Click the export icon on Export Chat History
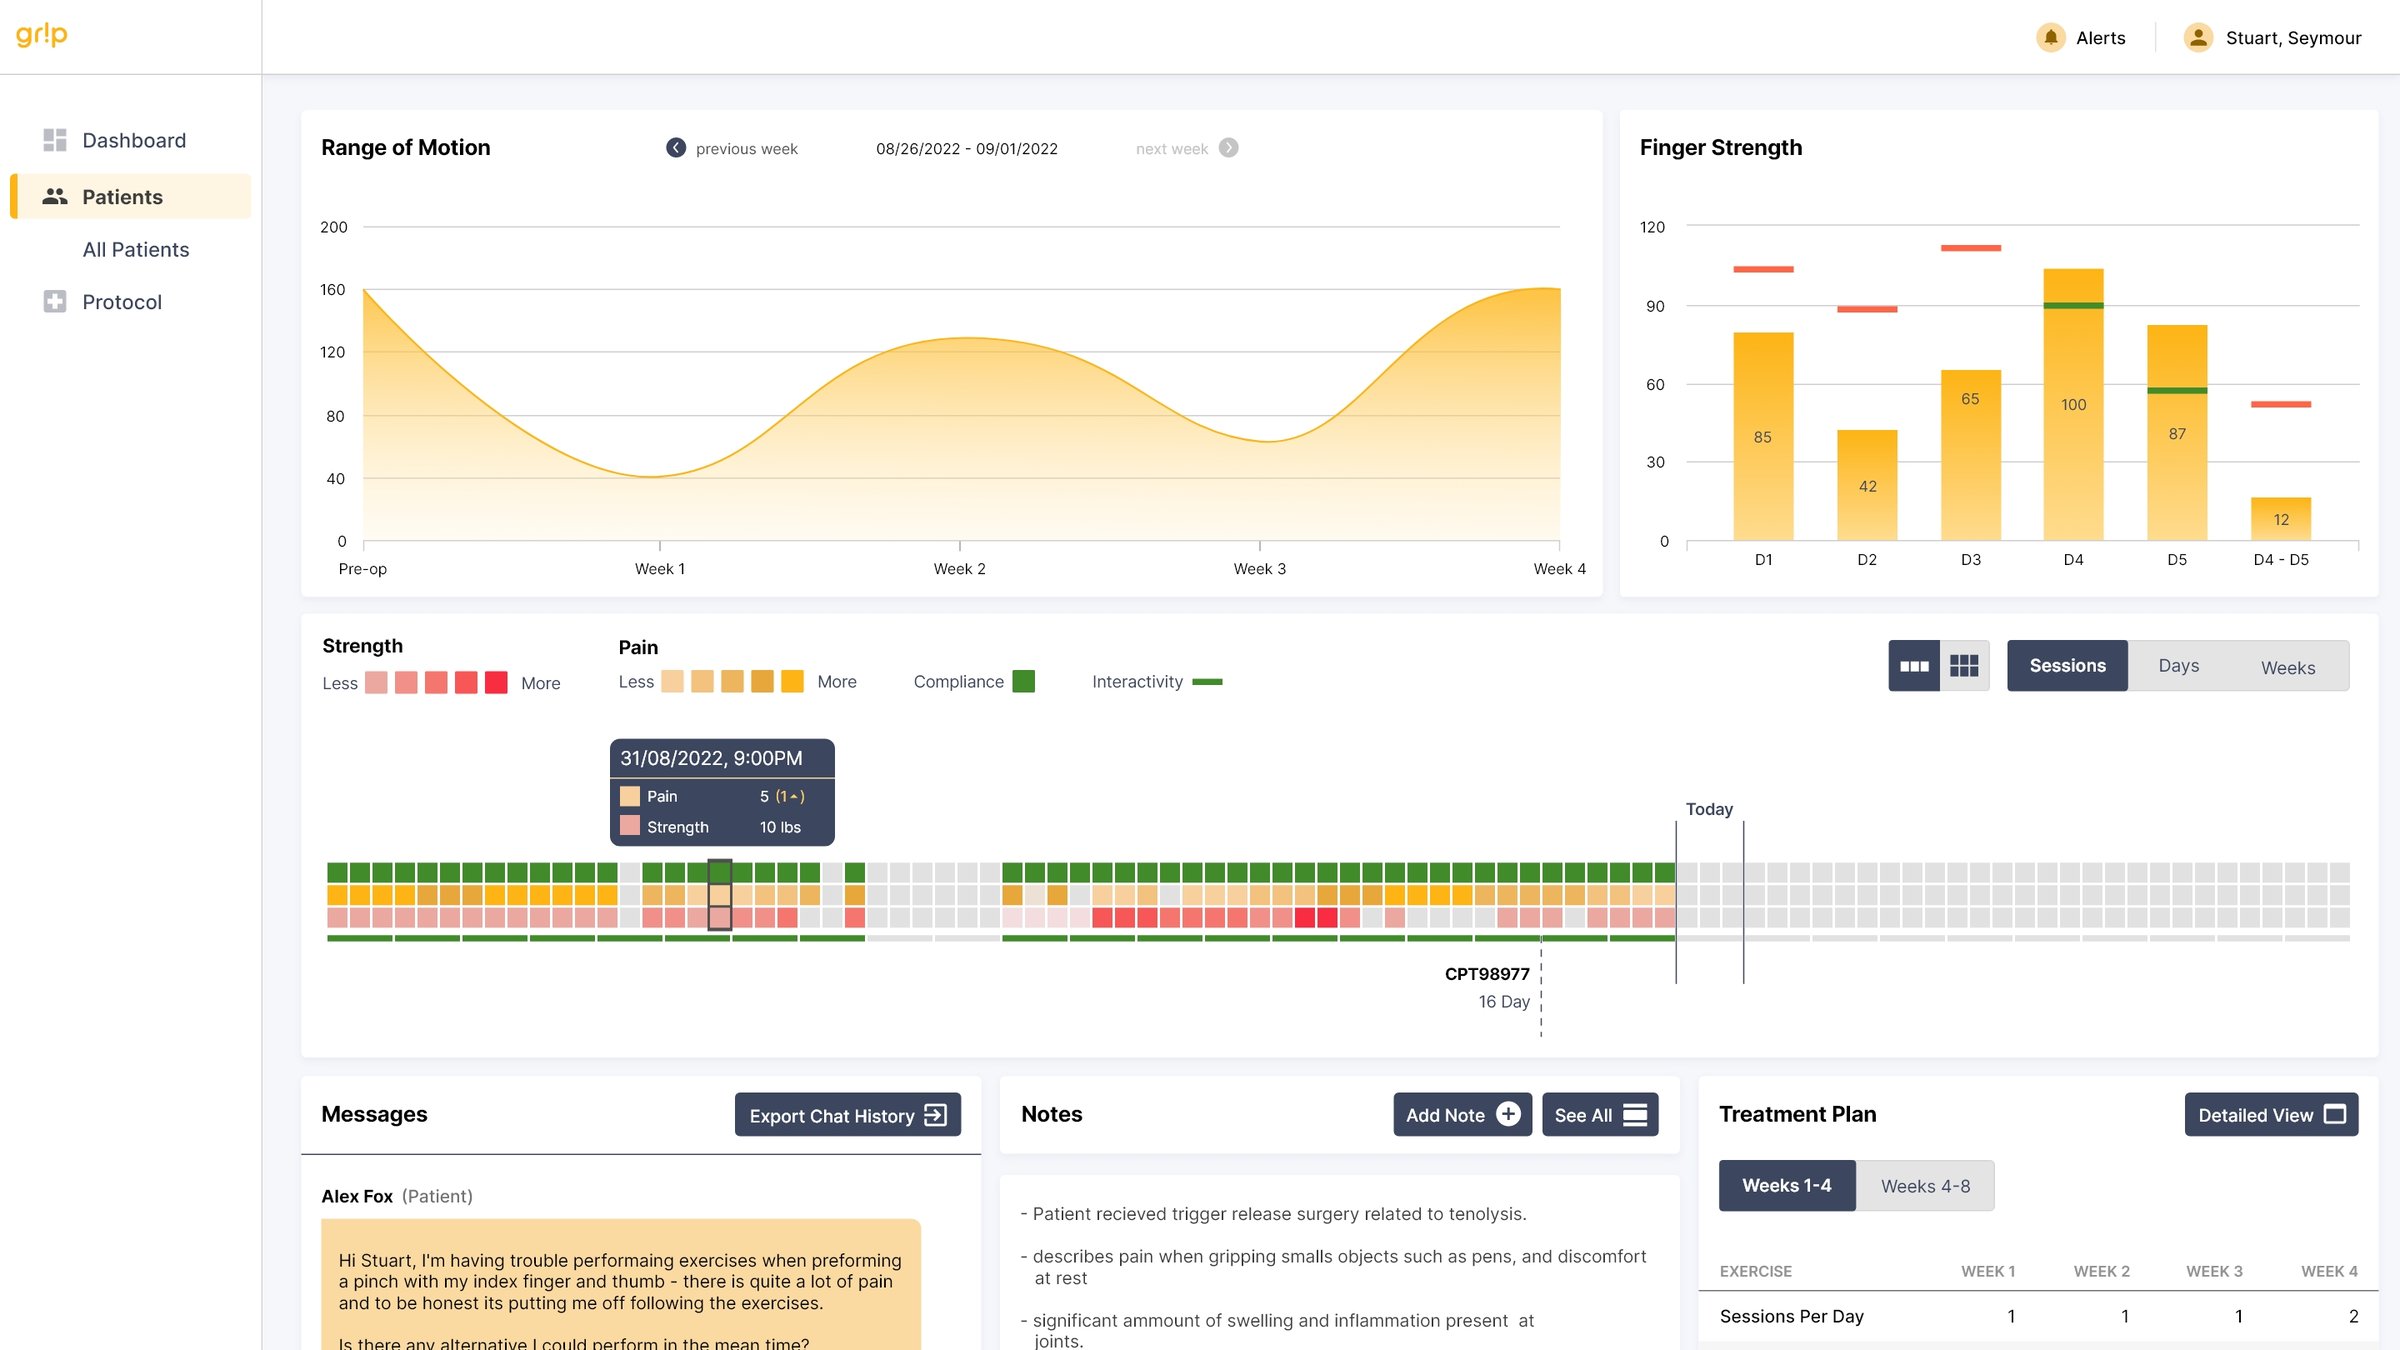The height and width of the screenshot is (1350, 2400). 935,1115
